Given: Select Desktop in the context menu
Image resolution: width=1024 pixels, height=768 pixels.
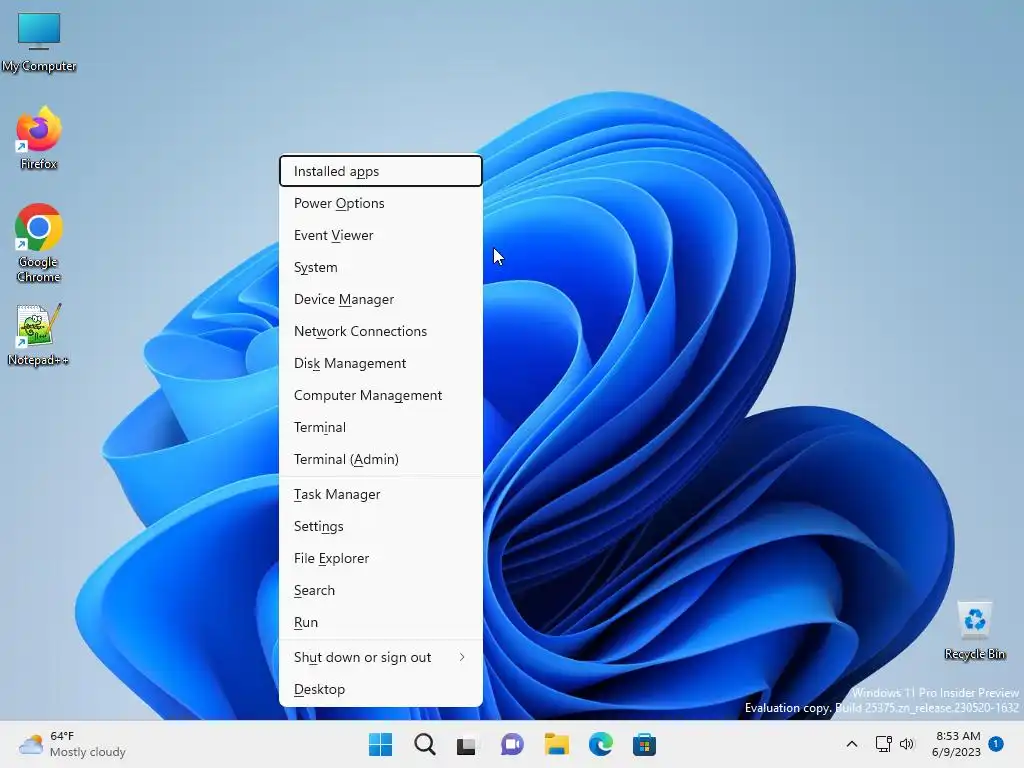Looking at the screenshot, I should point(381,690).
